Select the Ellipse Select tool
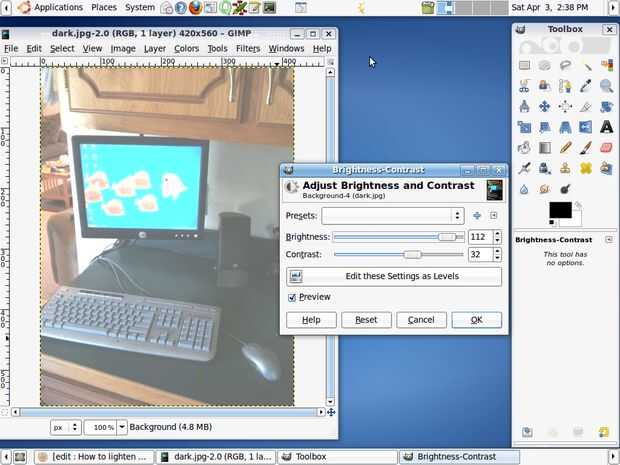Screen dimensions: 620x465 (545, 65)
